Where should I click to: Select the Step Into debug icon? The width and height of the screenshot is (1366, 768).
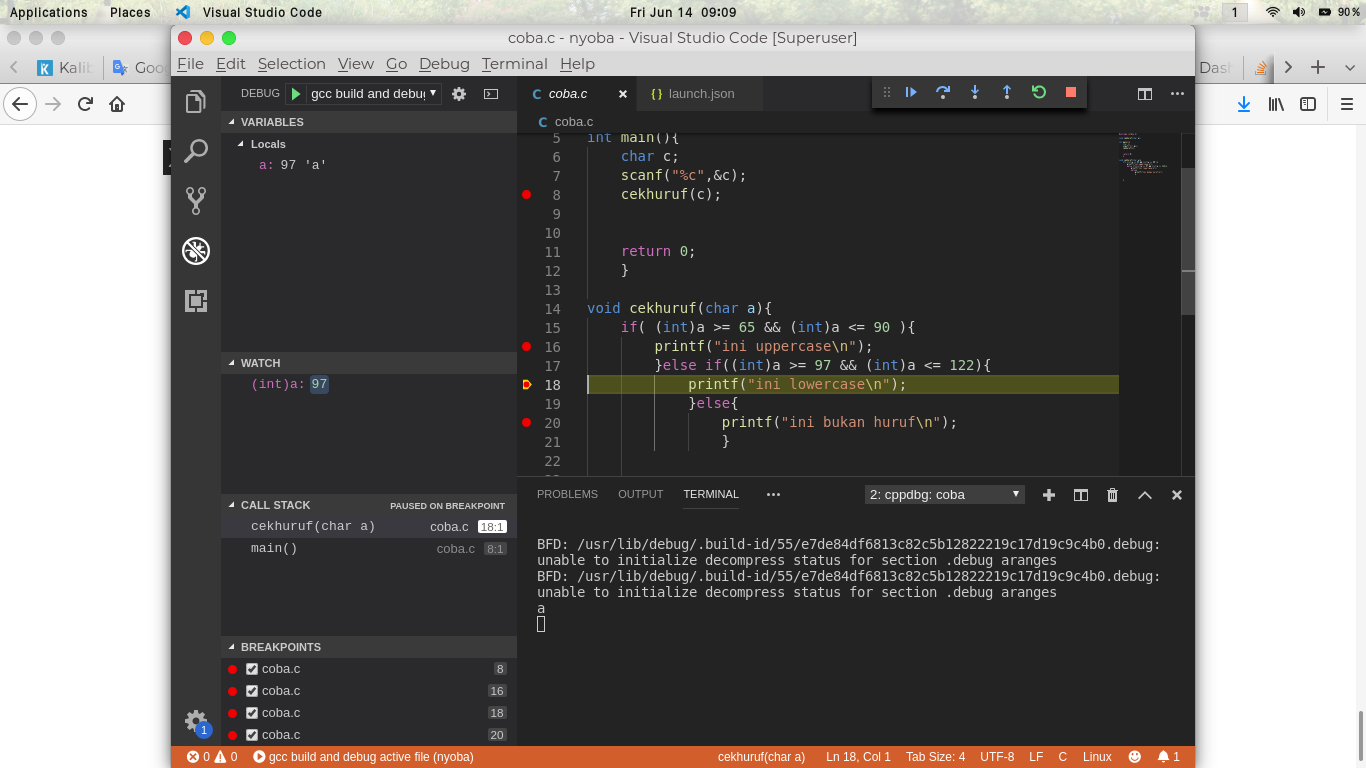tap(975, 92)
